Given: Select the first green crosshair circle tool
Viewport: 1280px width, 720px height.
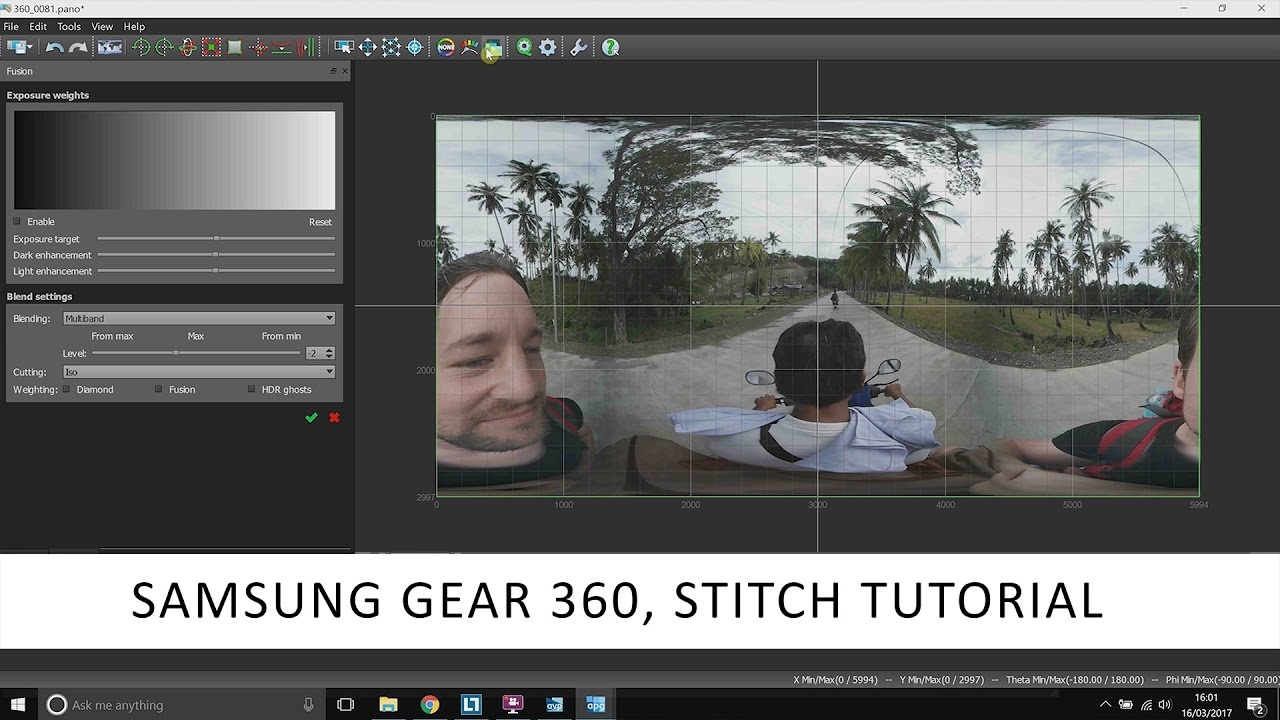Looking at the screenshot, I should click(141, 47).
